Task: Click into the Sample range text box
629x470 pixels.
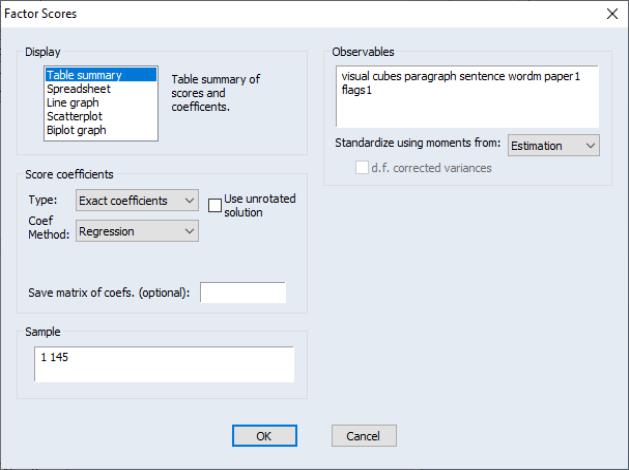Action: [163, 364]
